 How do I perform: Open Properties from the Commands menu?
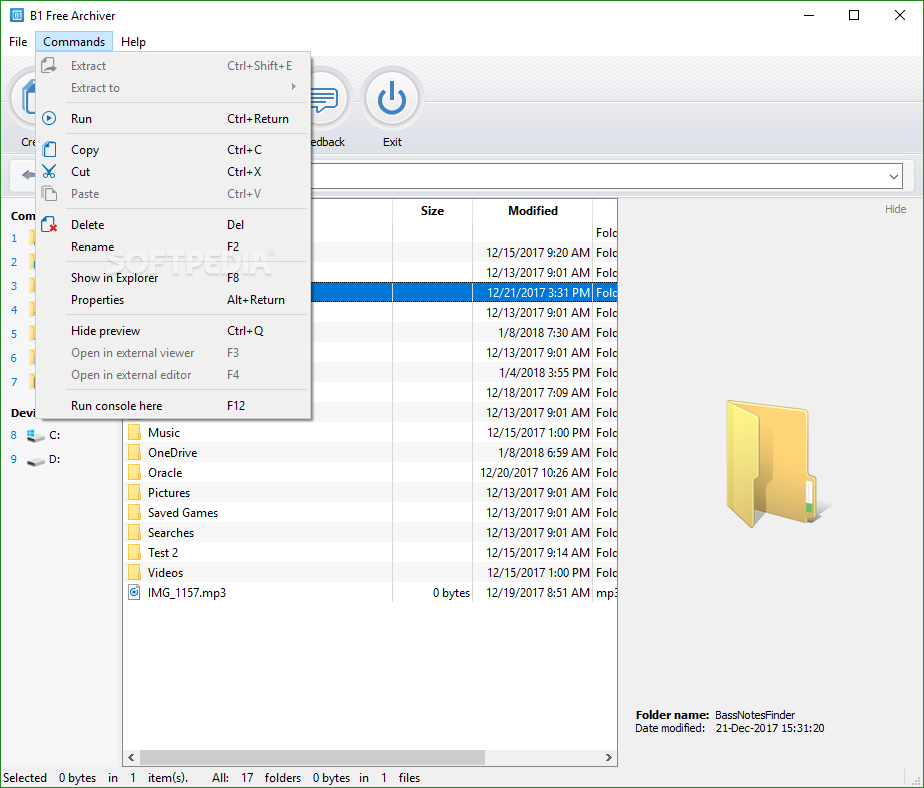[174, 299]
